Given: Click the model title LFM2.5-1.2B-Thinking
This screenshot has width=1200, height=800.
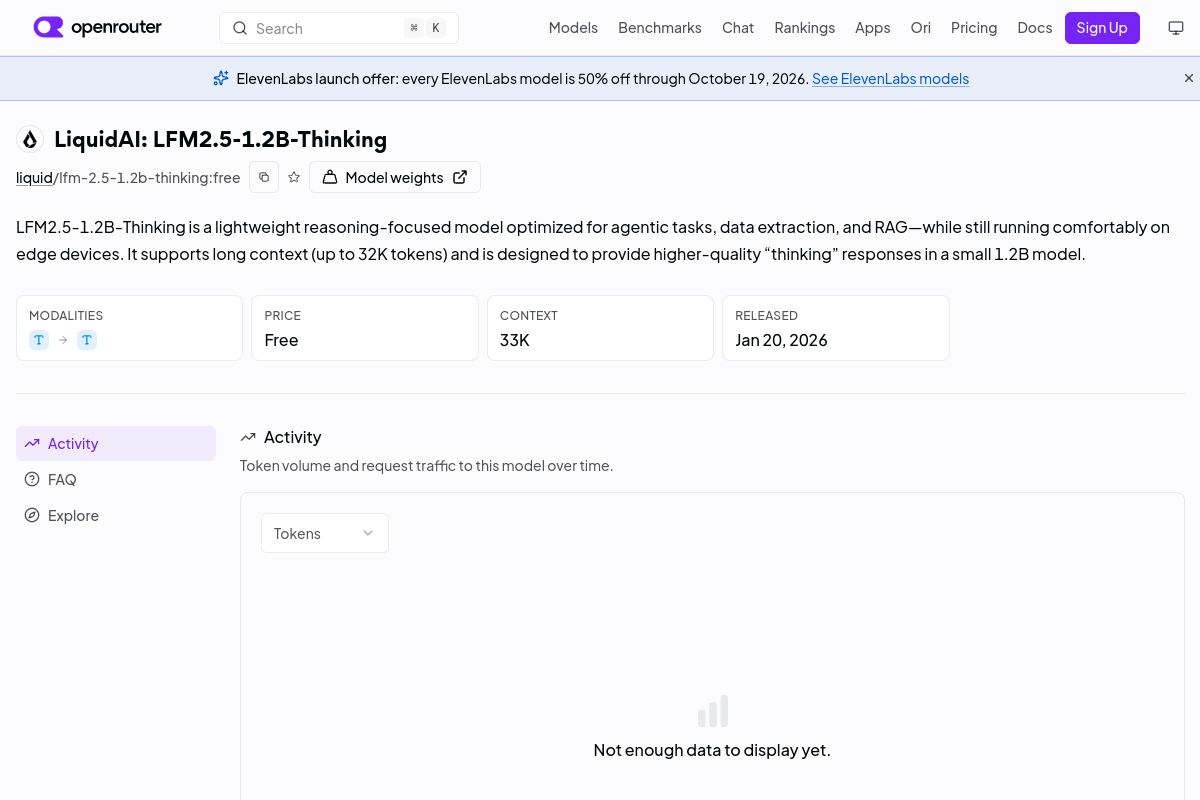Looking at the screenshot, I should click(x=220, y=139).
